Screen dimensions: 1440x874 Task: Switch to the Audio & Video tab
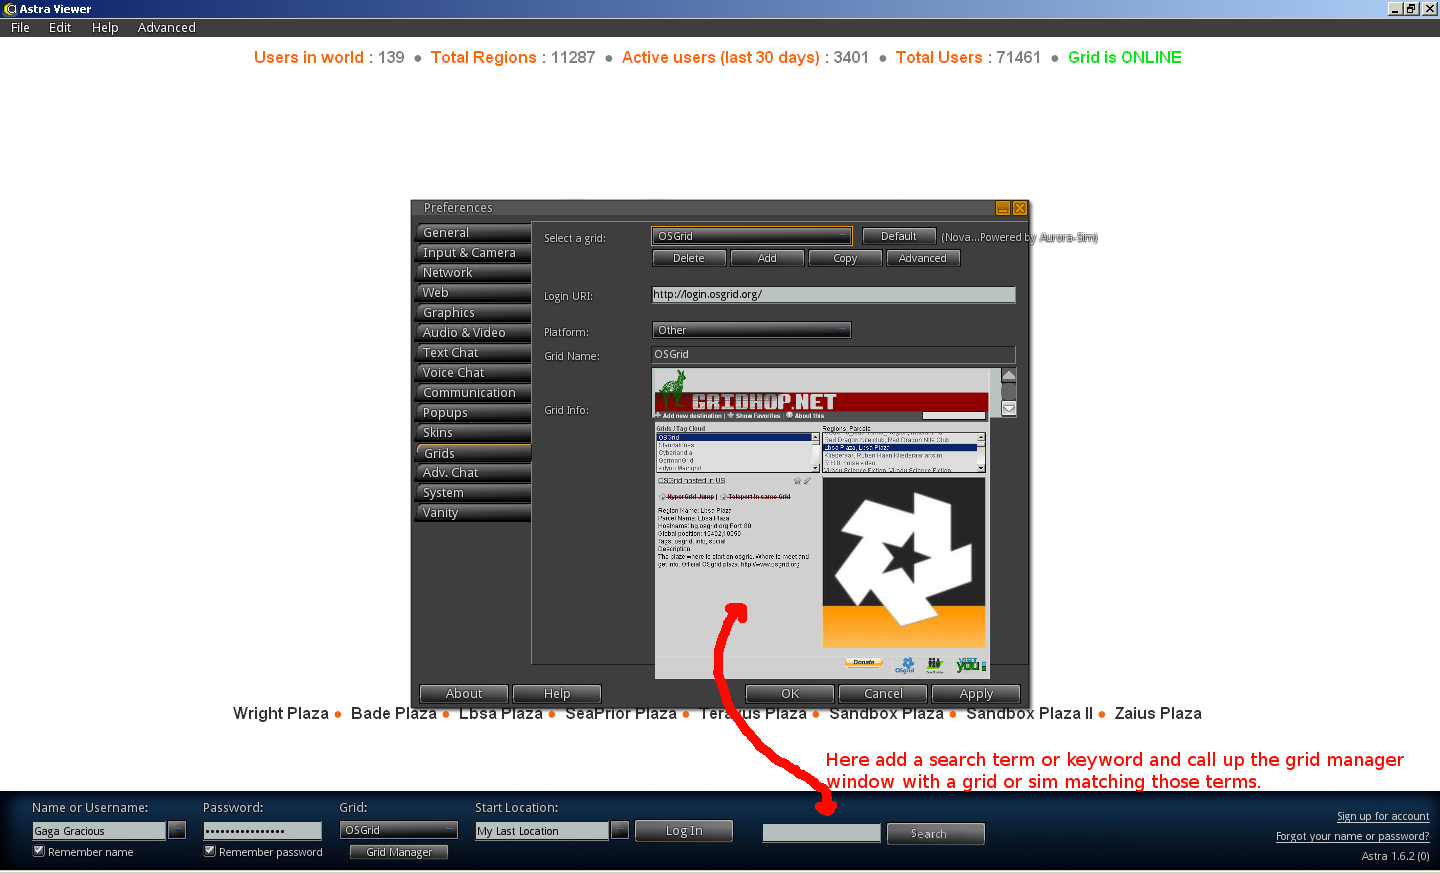point(473,333)
